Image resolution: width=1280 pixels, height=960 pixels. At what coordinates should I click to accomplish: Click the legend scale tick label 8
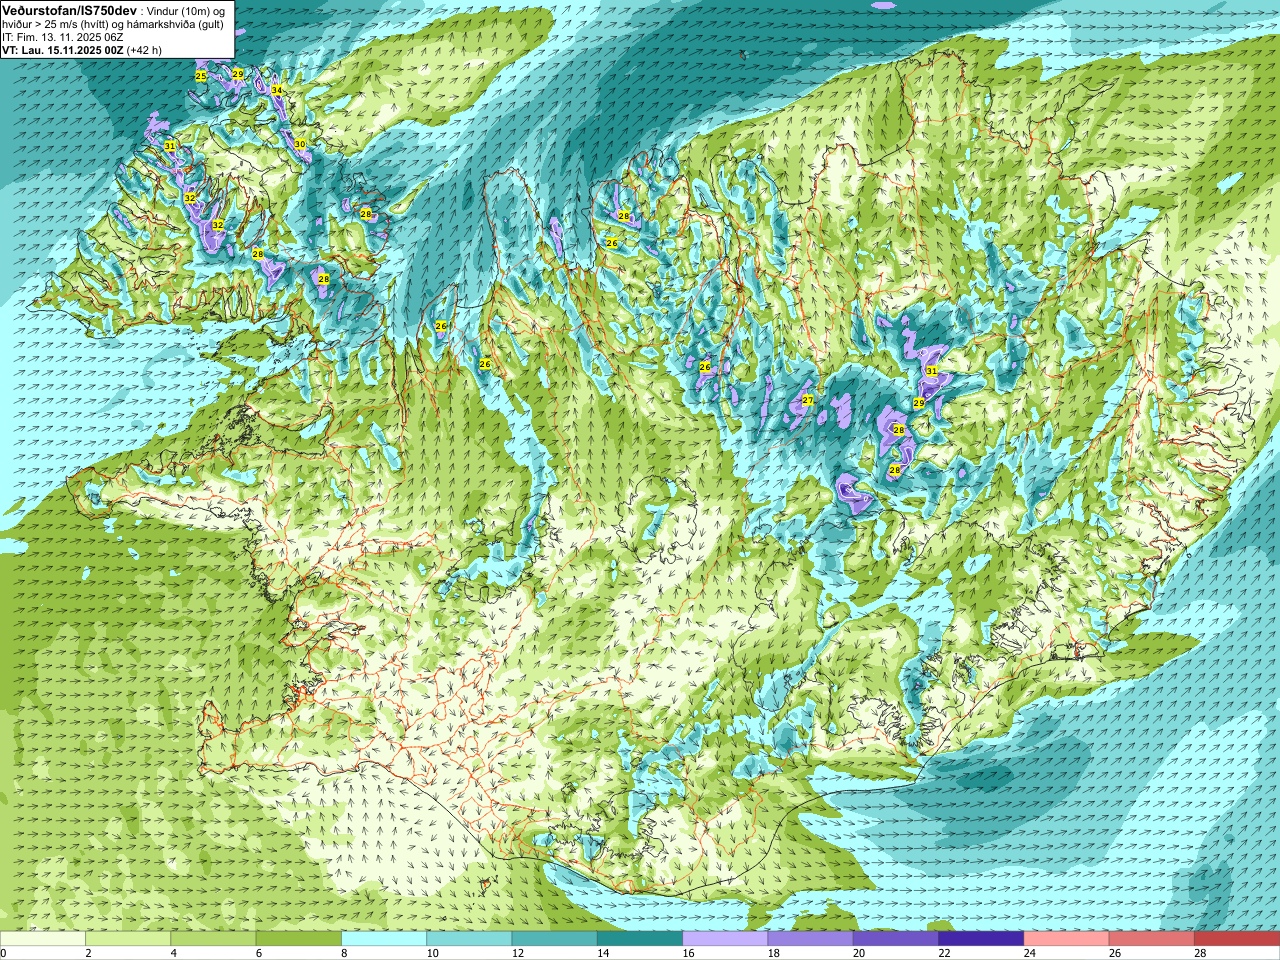(345, 953)
